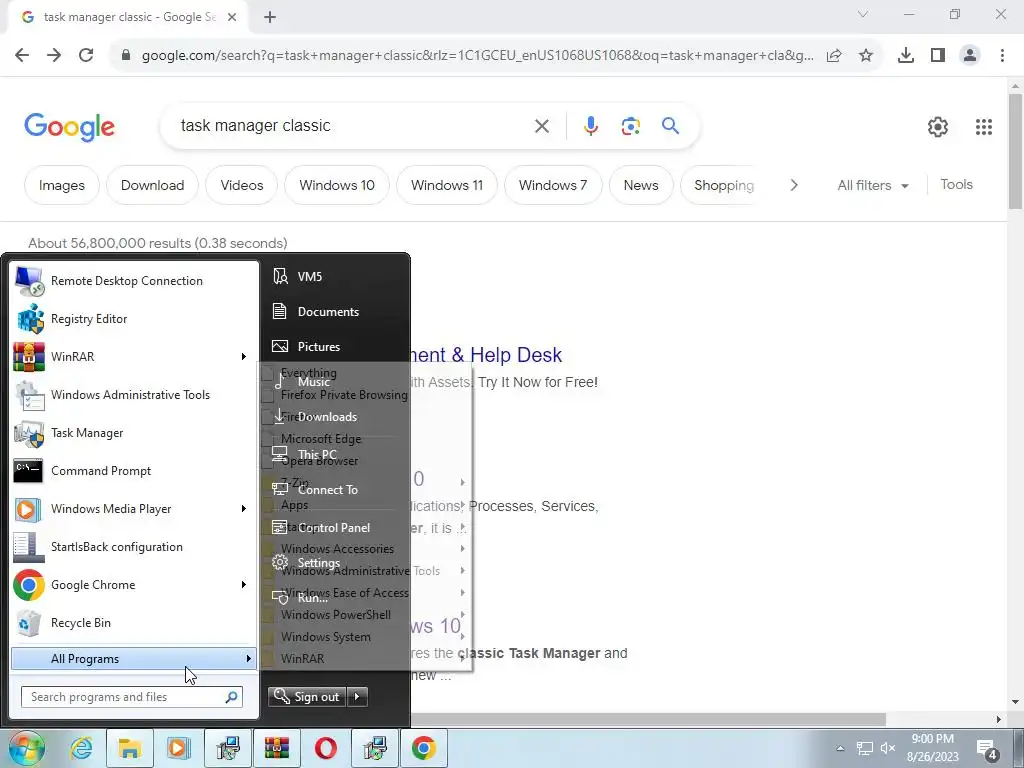Bookmark this page with the star icon
The width and height of the screenshot is (1024, 768).
click(x=866, y=56)
